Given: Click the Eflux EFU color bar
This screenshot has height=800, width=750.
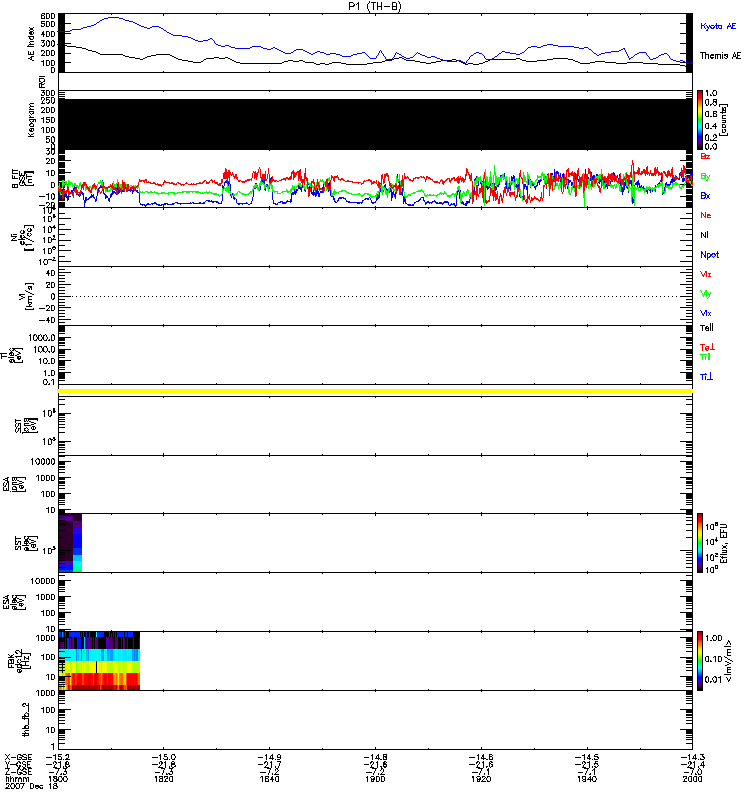Looking at the screenshot, I should point(700,543).
